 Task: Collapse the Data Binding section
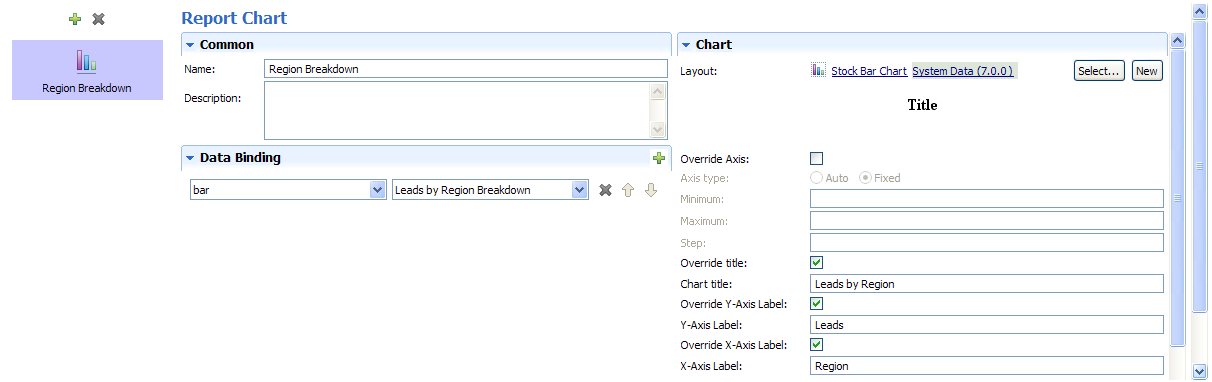tap(189, 158)
